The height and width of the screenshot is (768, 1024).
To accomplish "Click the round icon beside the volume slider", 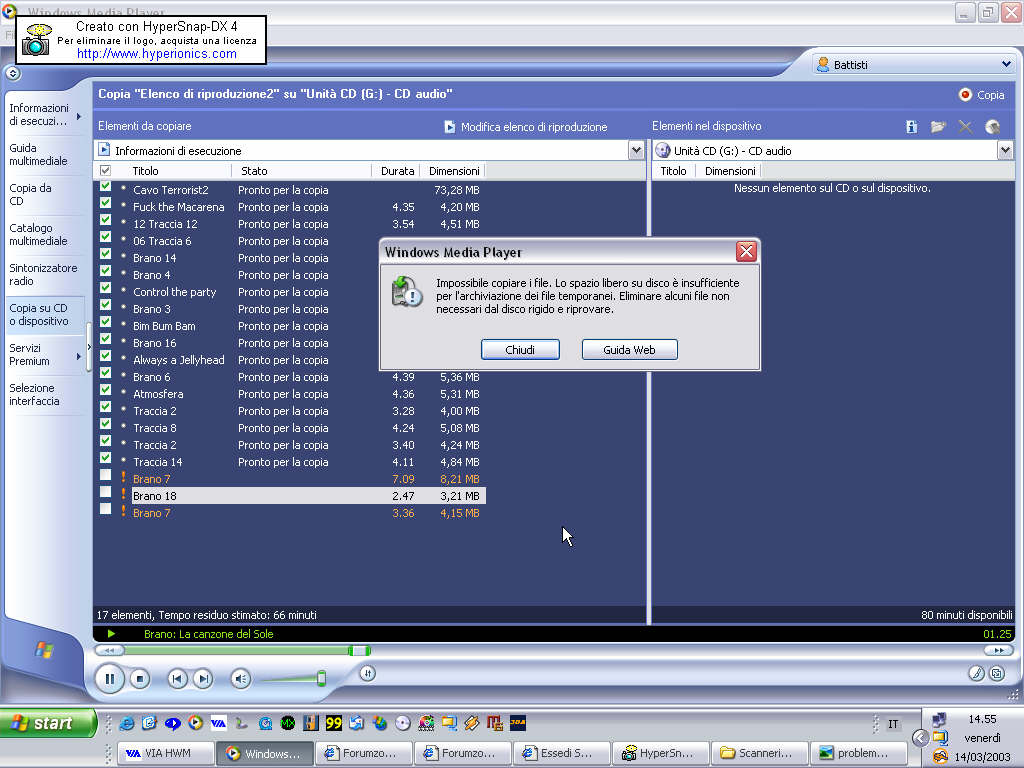I will click(x=368, y=673).
